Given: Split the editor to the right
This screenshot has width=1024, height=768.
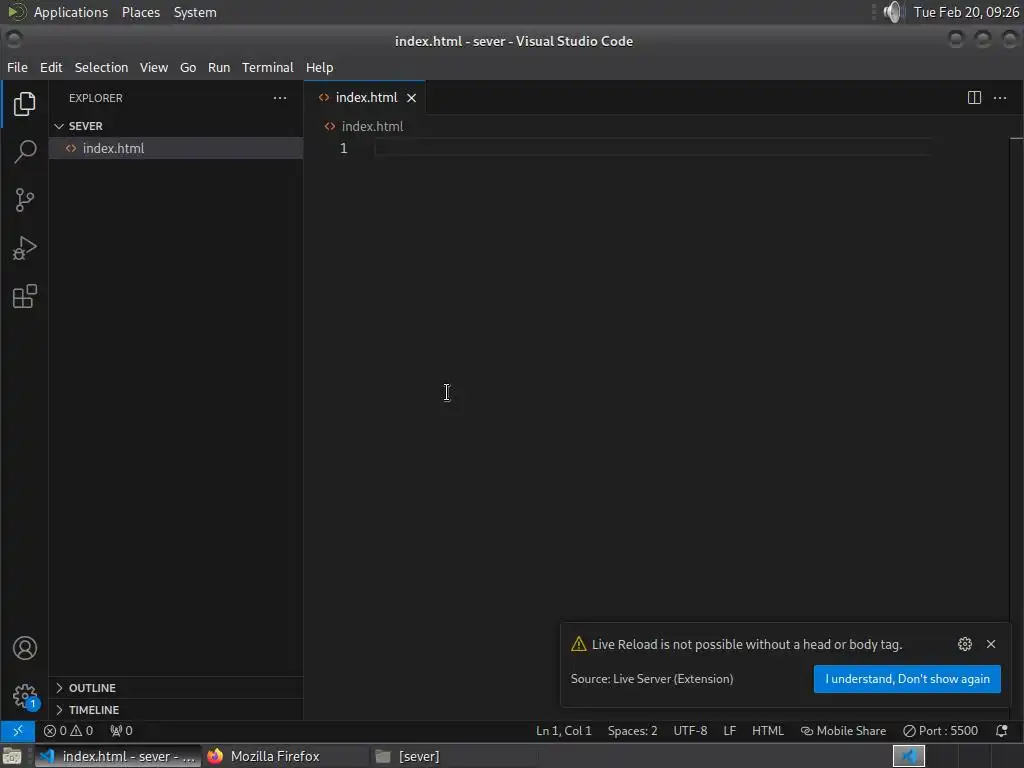Looking at the screenshot, I should [x=974, y=98].
